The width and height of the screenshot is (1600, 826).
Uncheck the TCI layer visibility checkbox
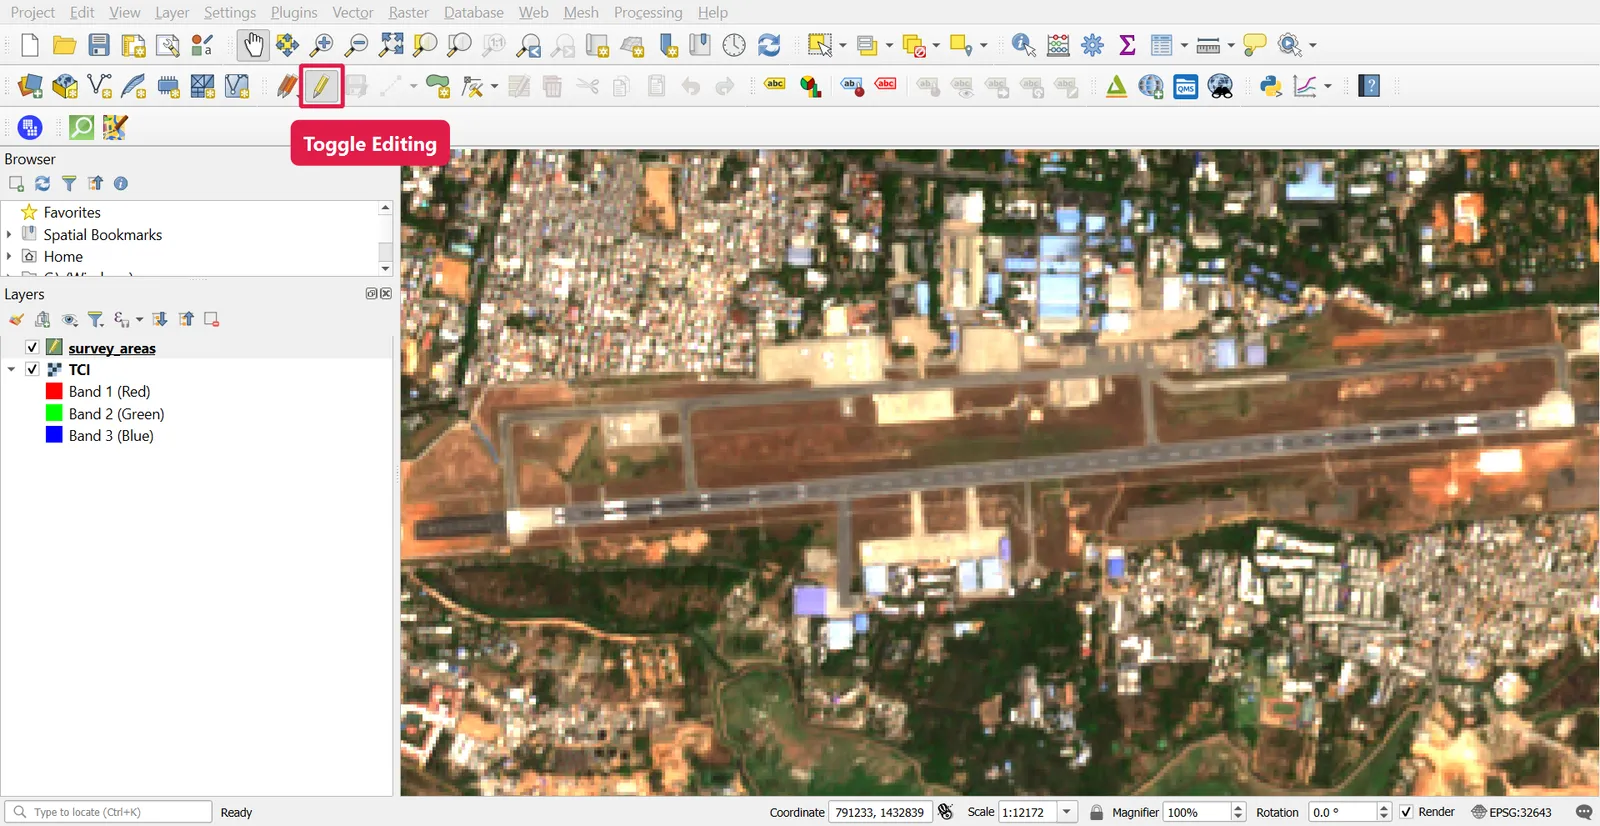[32, 369]
